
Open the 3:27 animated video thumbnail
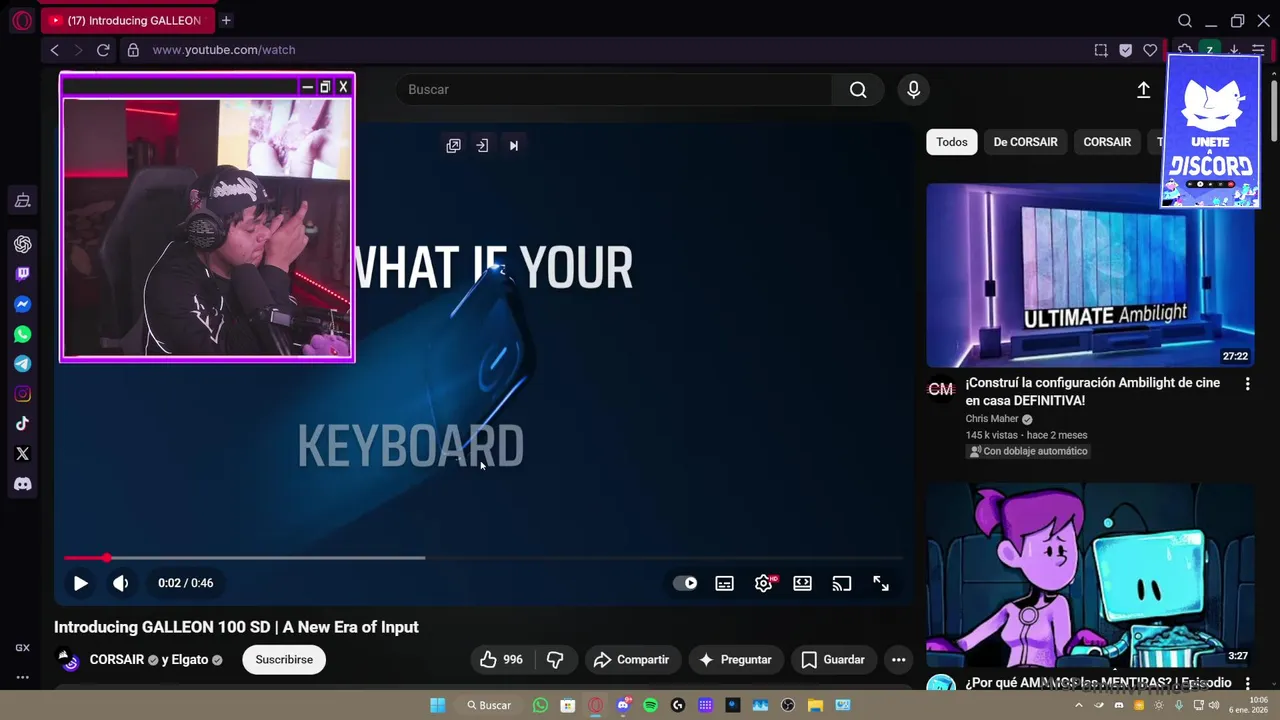point(1090,575)
